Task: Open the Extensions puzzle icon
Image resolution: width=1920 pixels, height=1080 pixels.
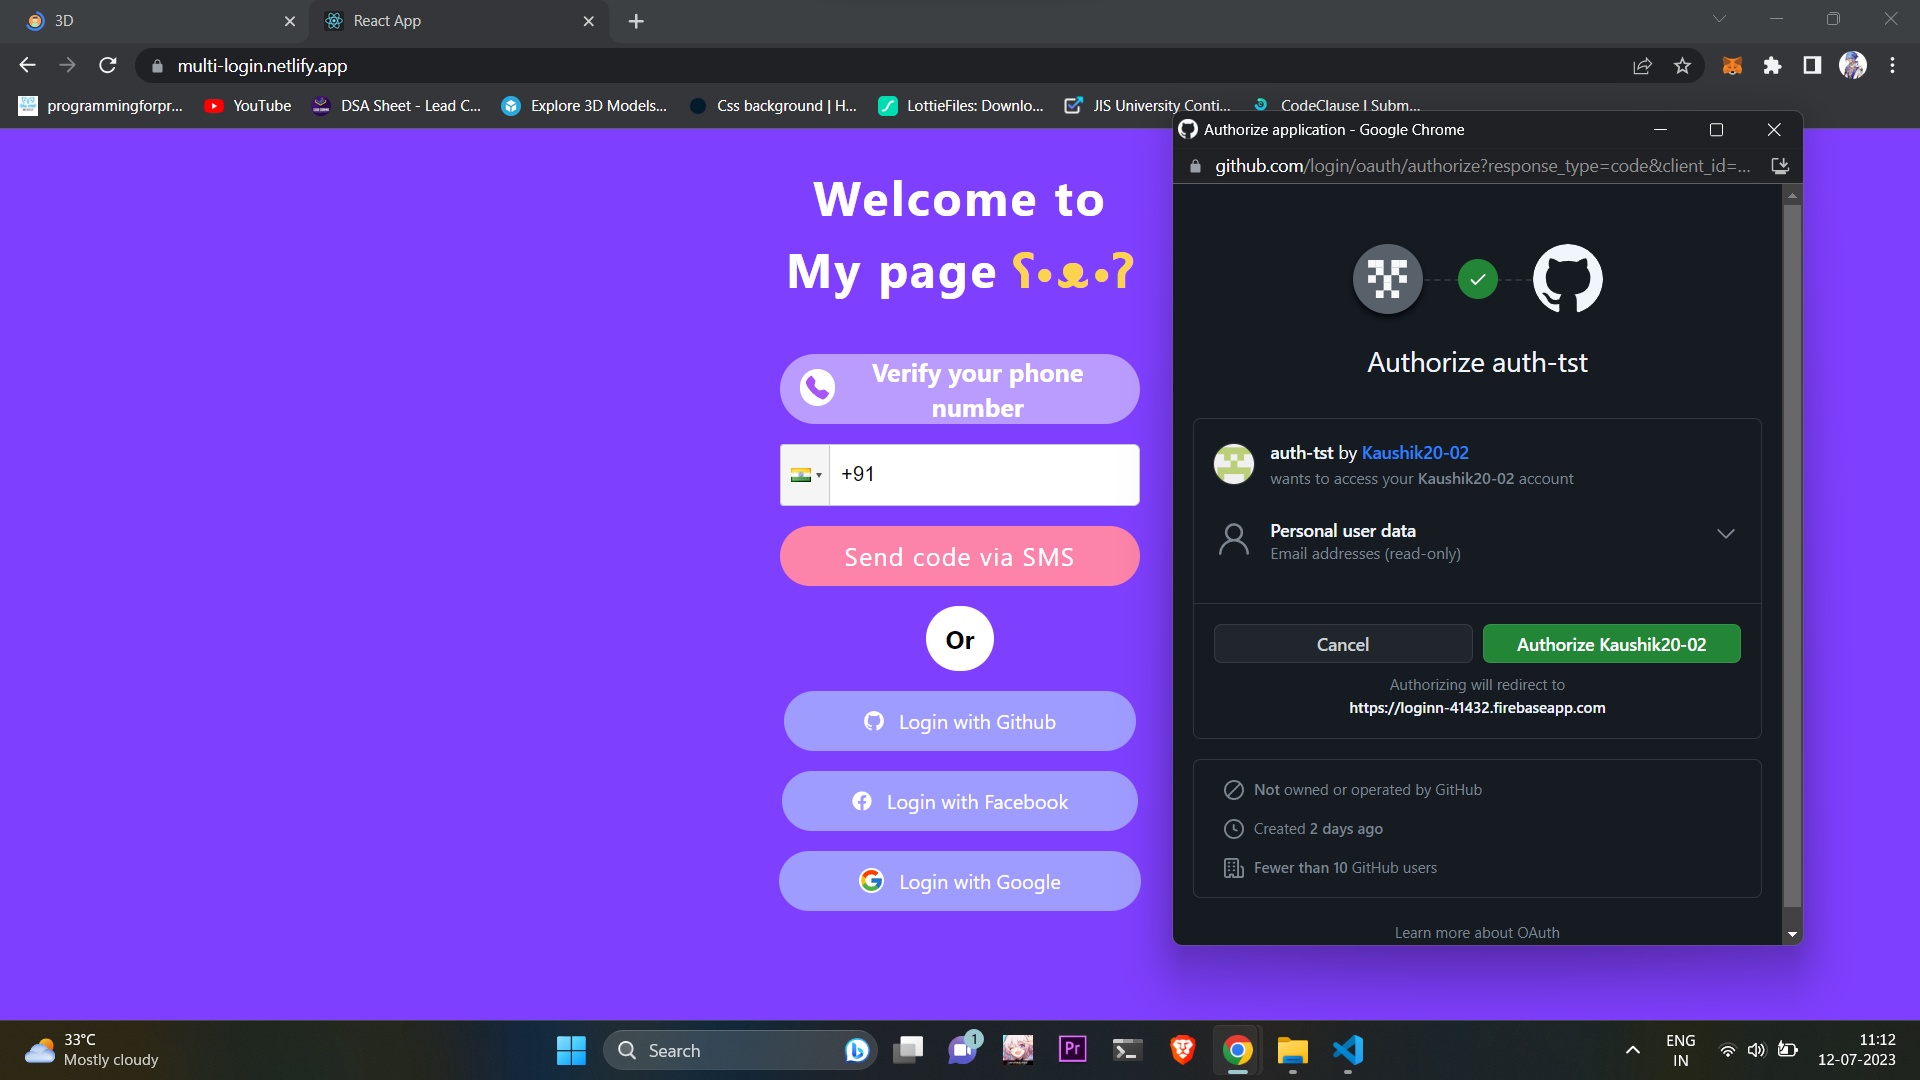Action: pyautogui.click(x=1772, y=66)
